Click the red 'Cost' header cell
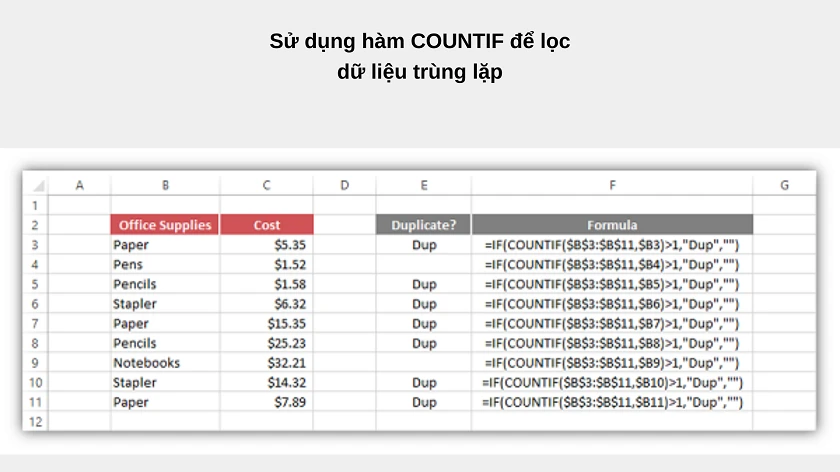 point(266,225)
